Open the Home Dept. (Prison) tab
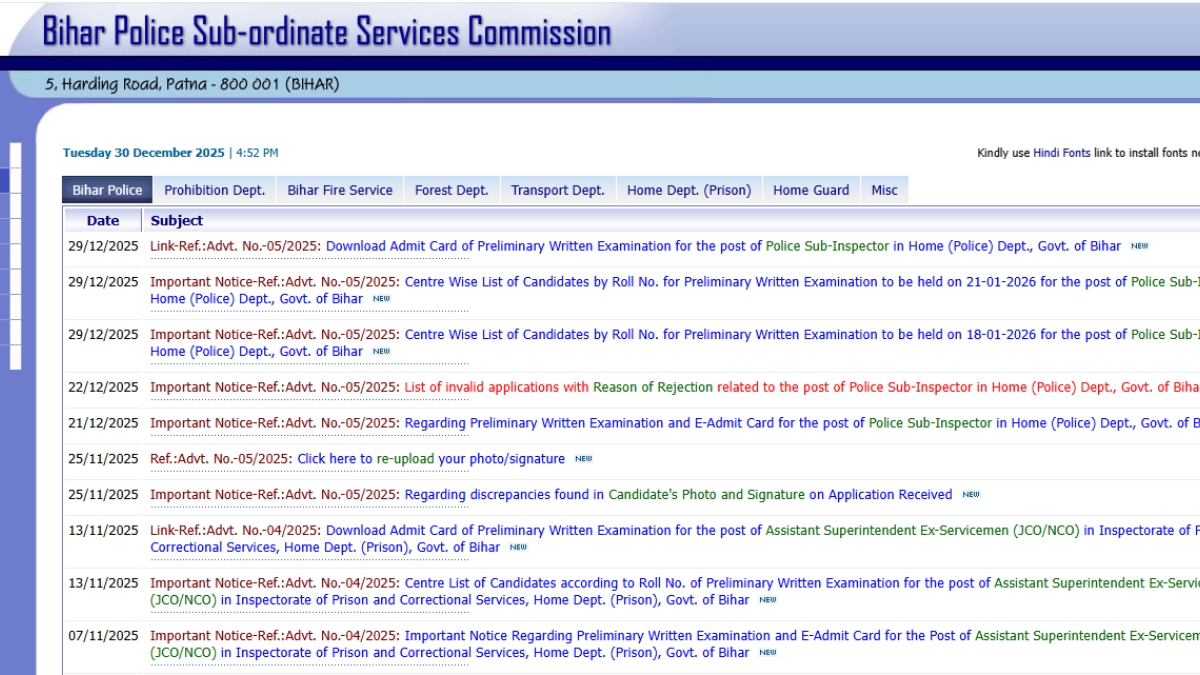 tap(688, 190)
